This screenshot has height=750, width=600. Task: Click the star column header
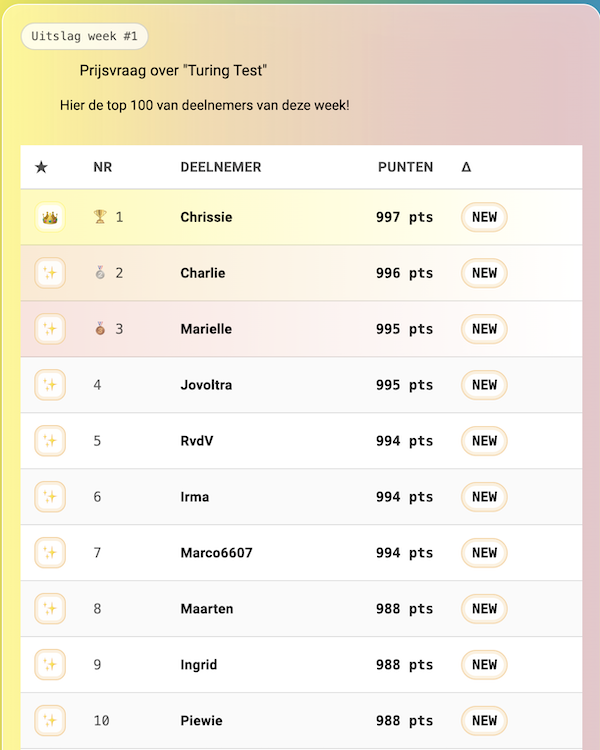41,167
